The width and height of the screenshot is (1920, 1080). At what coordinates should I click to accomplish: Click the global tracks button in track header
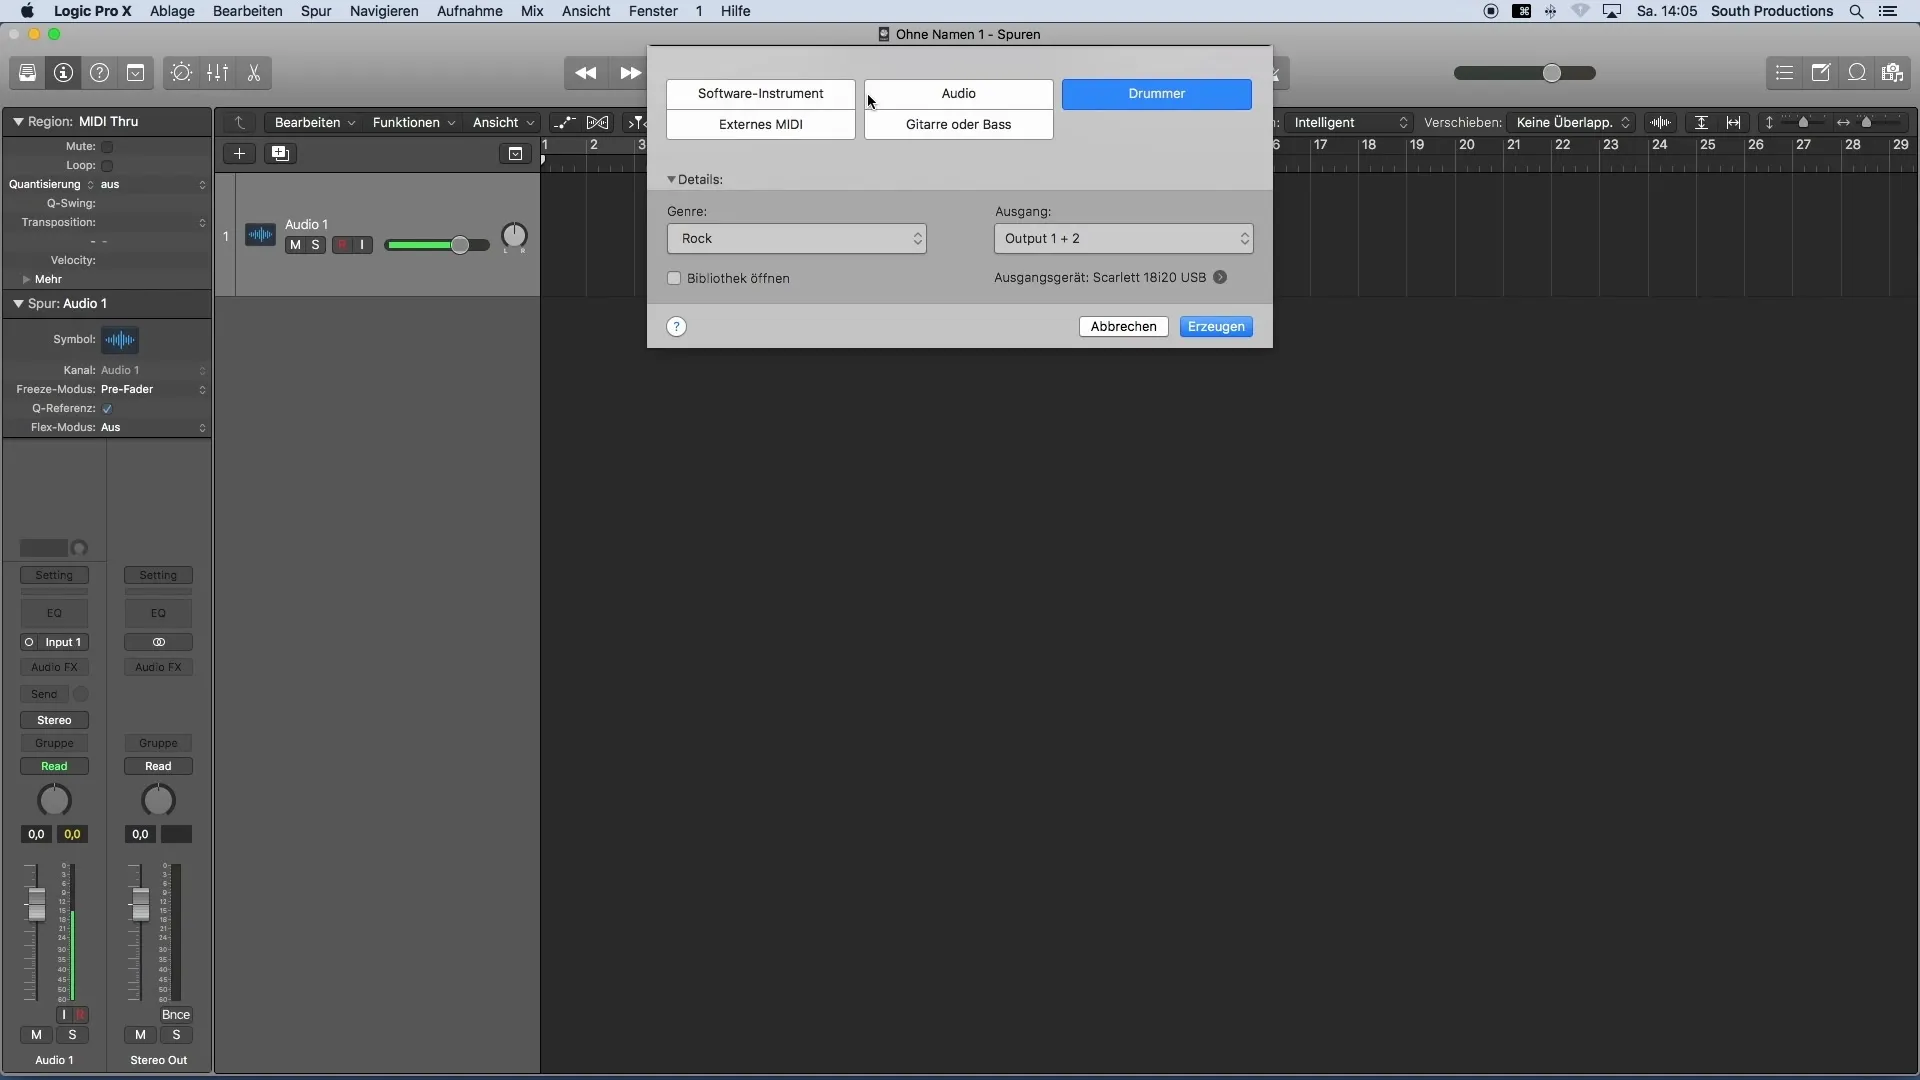[x=515, y=153]
